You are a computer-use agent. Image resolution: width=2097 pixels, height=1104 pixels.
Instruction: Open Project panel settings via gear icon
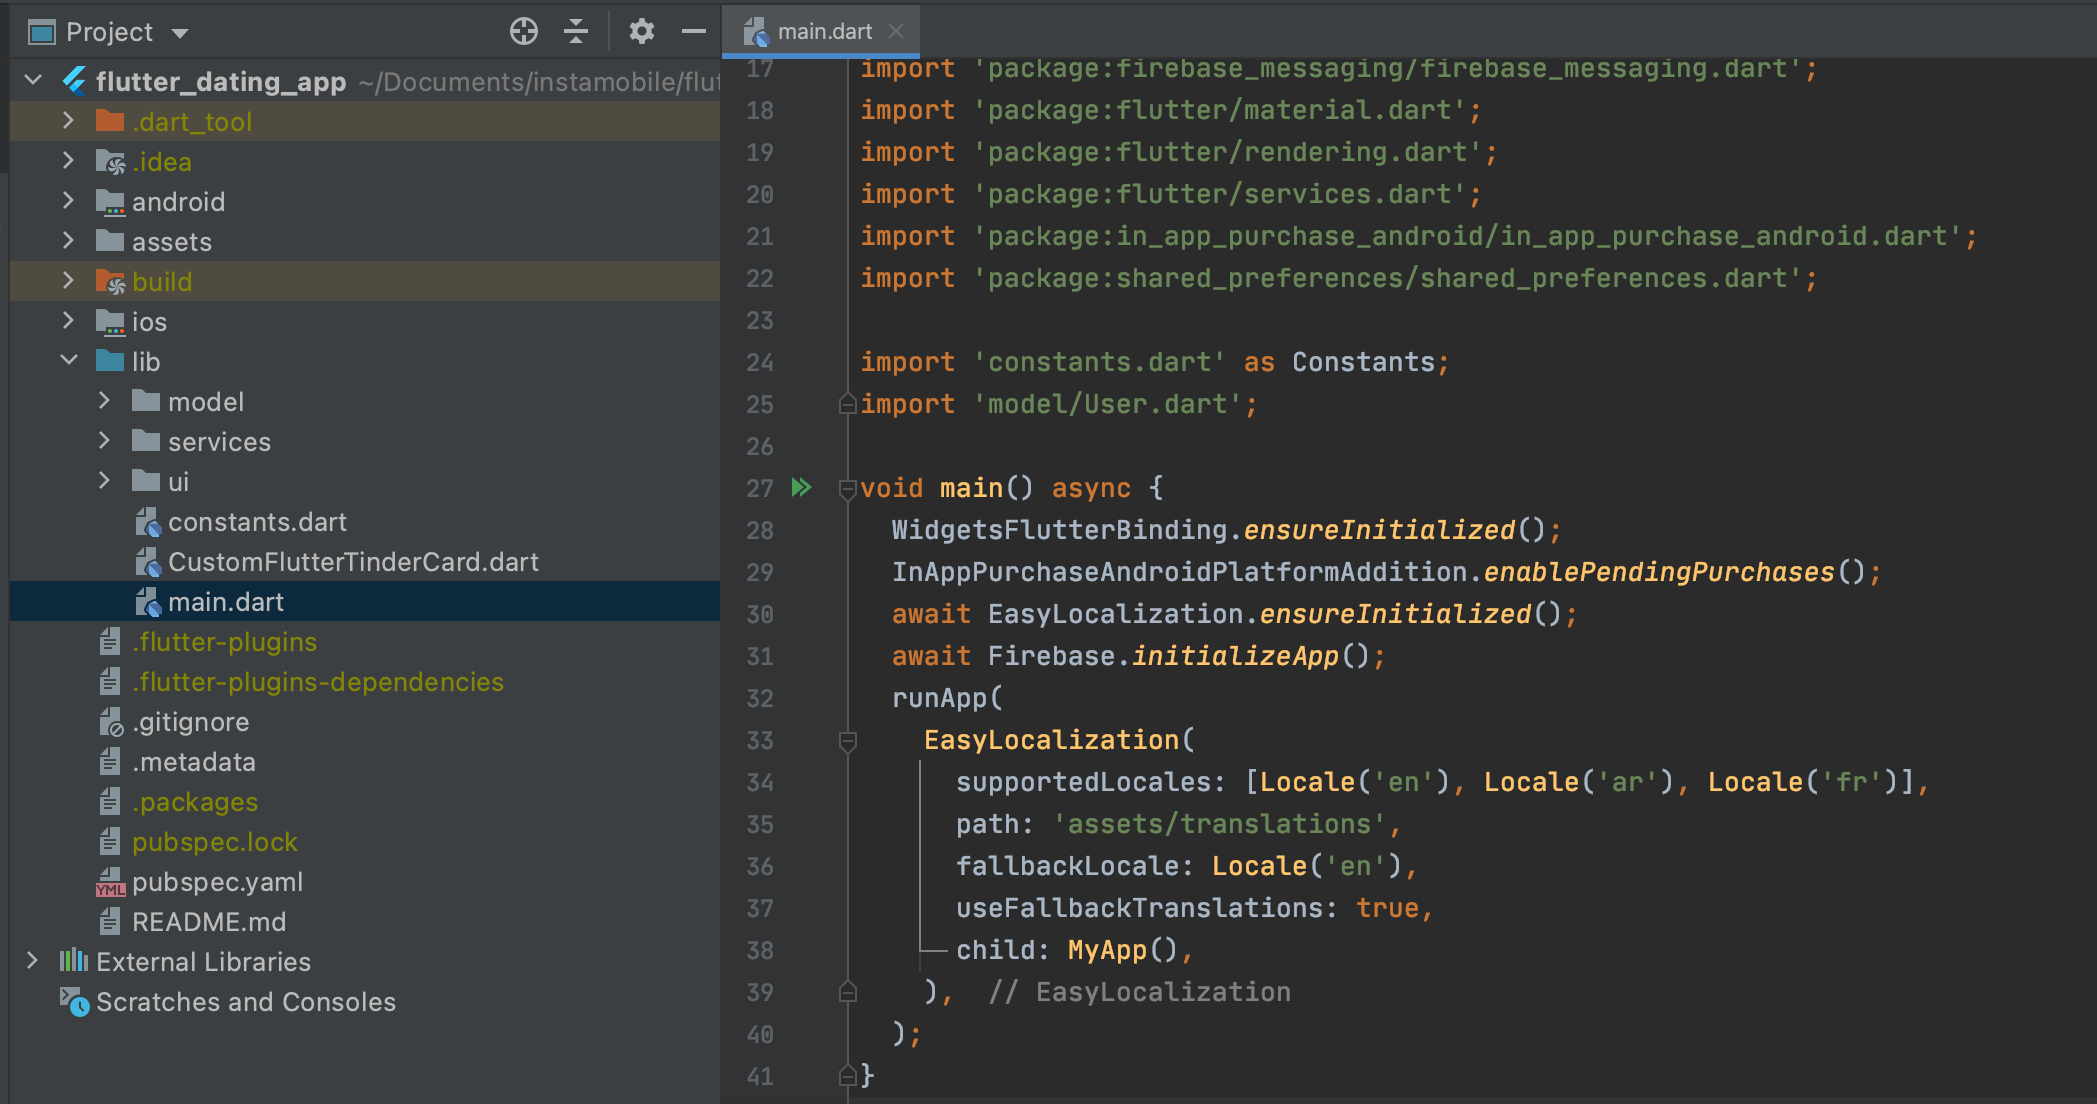pyautogui.click(x=641, y=31)
